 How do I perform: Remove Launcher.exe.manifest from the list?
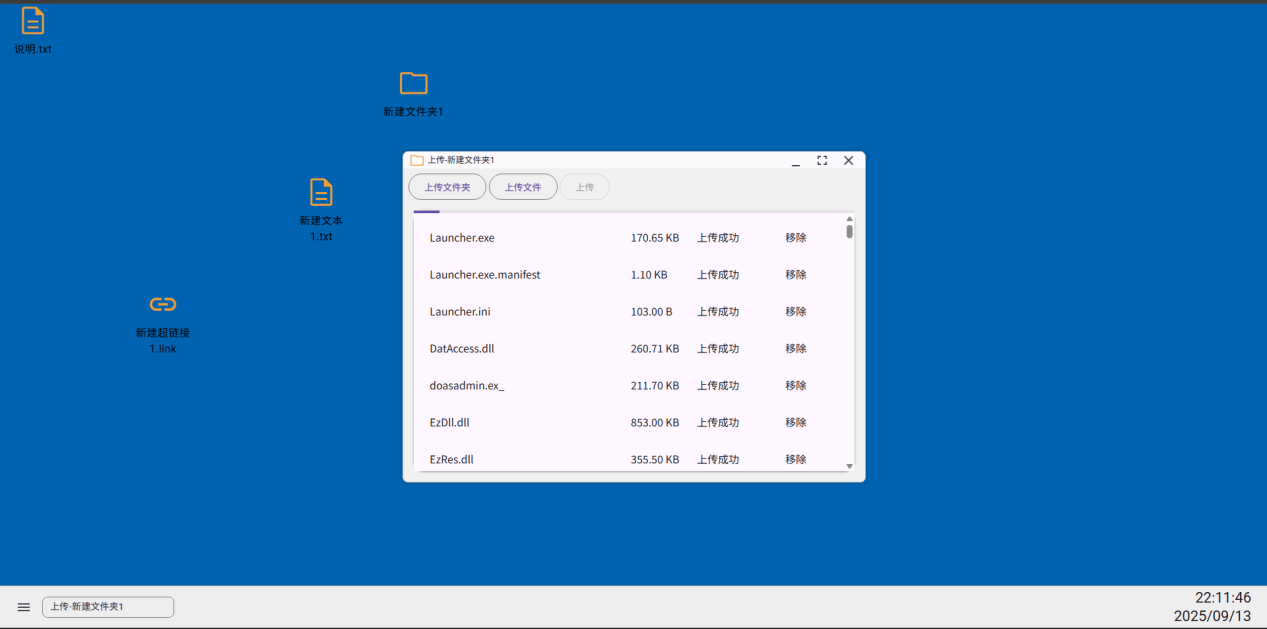[x=796, y=275]
